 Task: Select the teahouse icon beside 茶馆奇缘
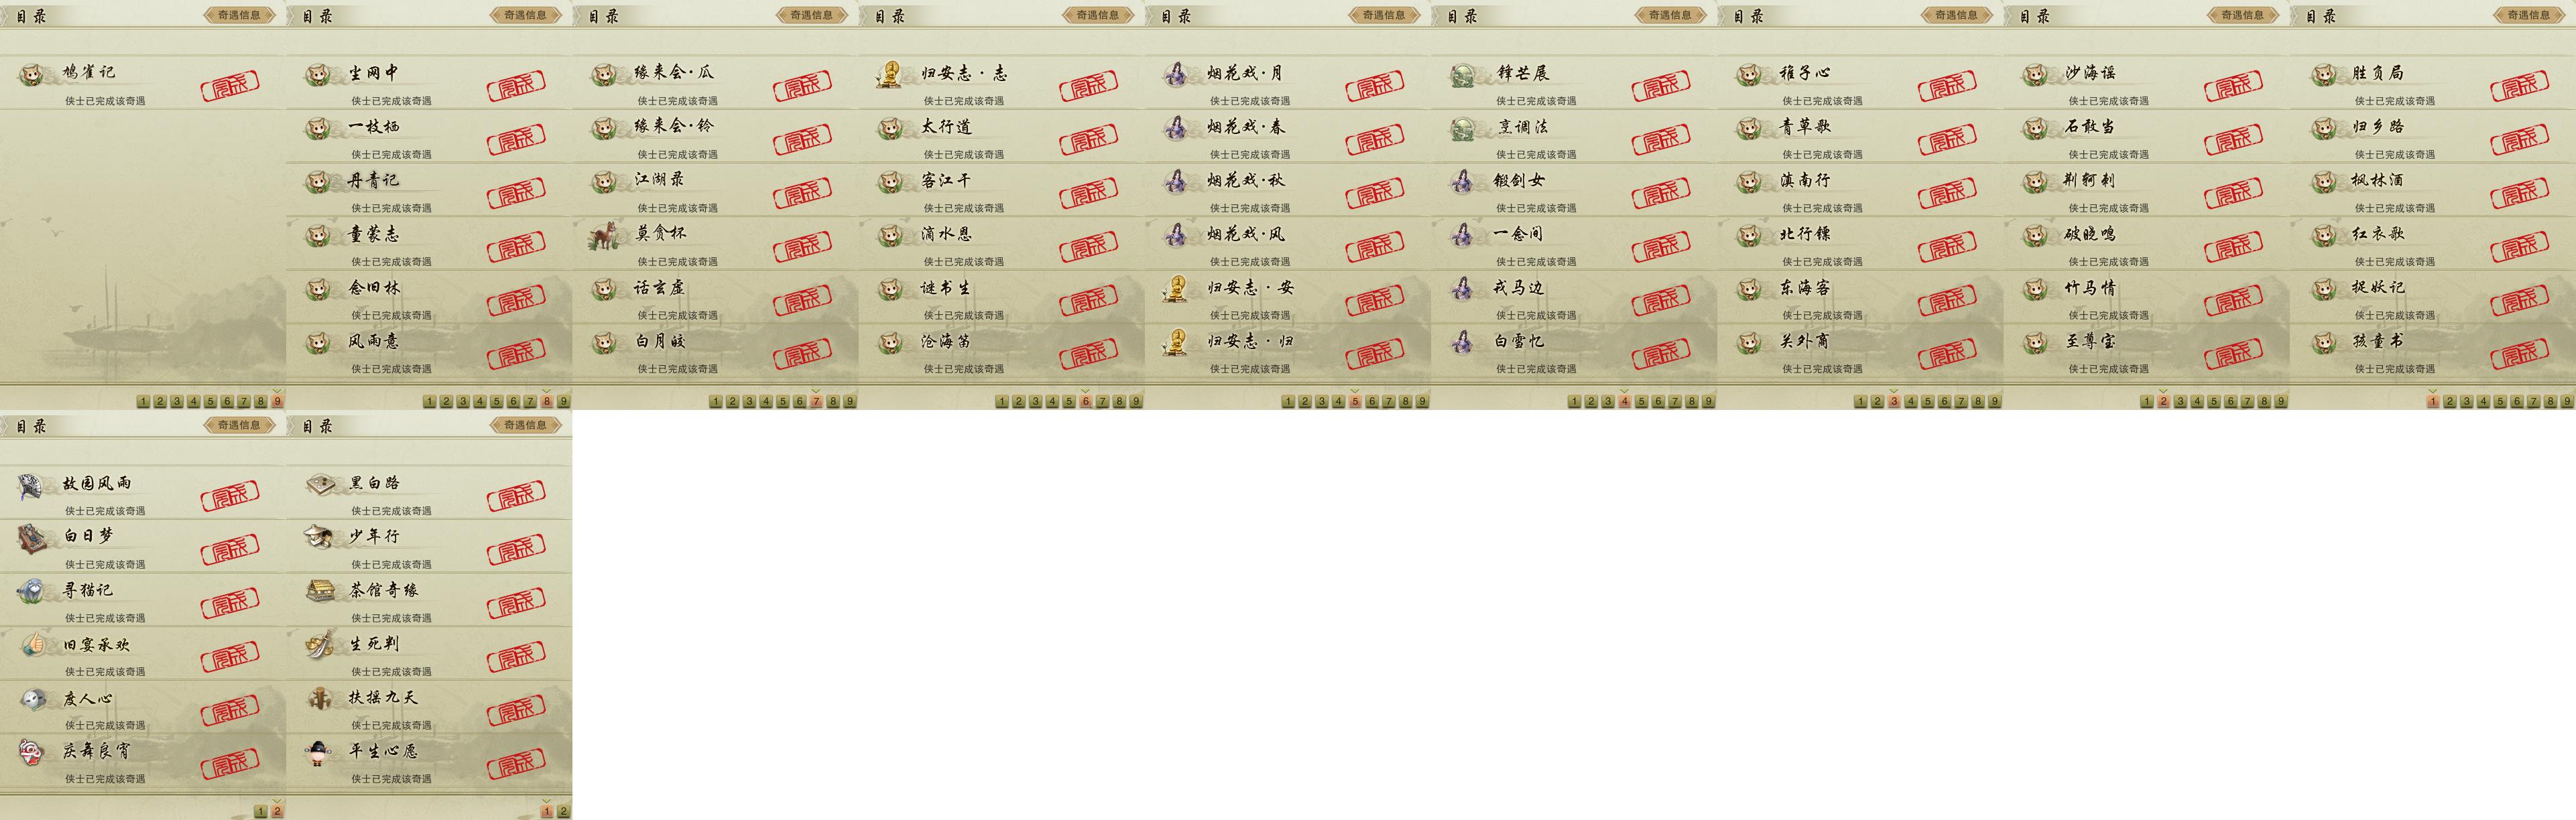tap(319, 591)
